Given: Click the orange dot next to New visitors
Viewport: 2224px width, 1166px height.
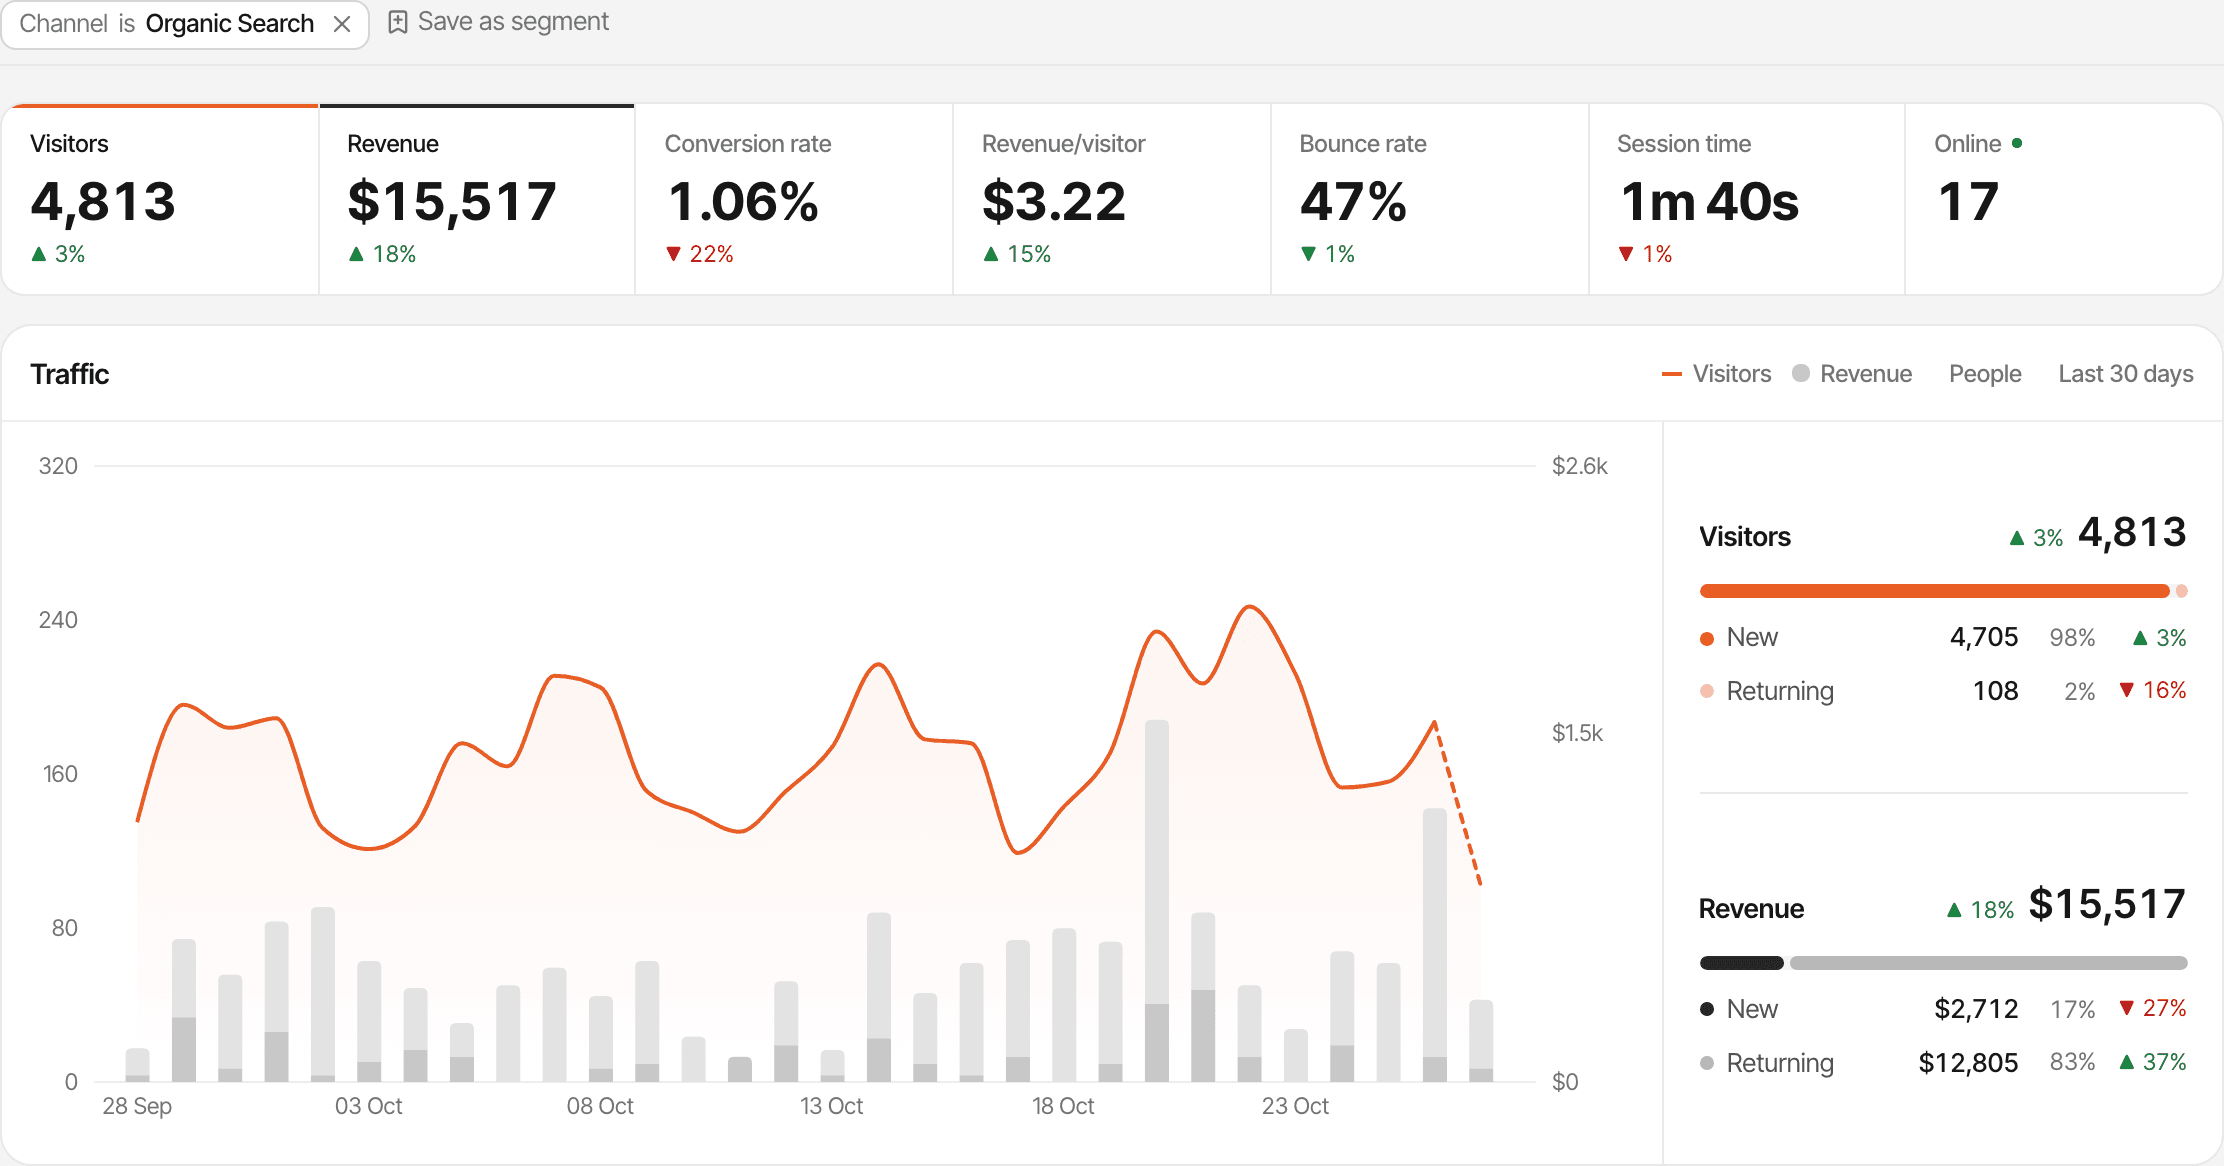Looking at the screenshot, I should pos(1707,639).
